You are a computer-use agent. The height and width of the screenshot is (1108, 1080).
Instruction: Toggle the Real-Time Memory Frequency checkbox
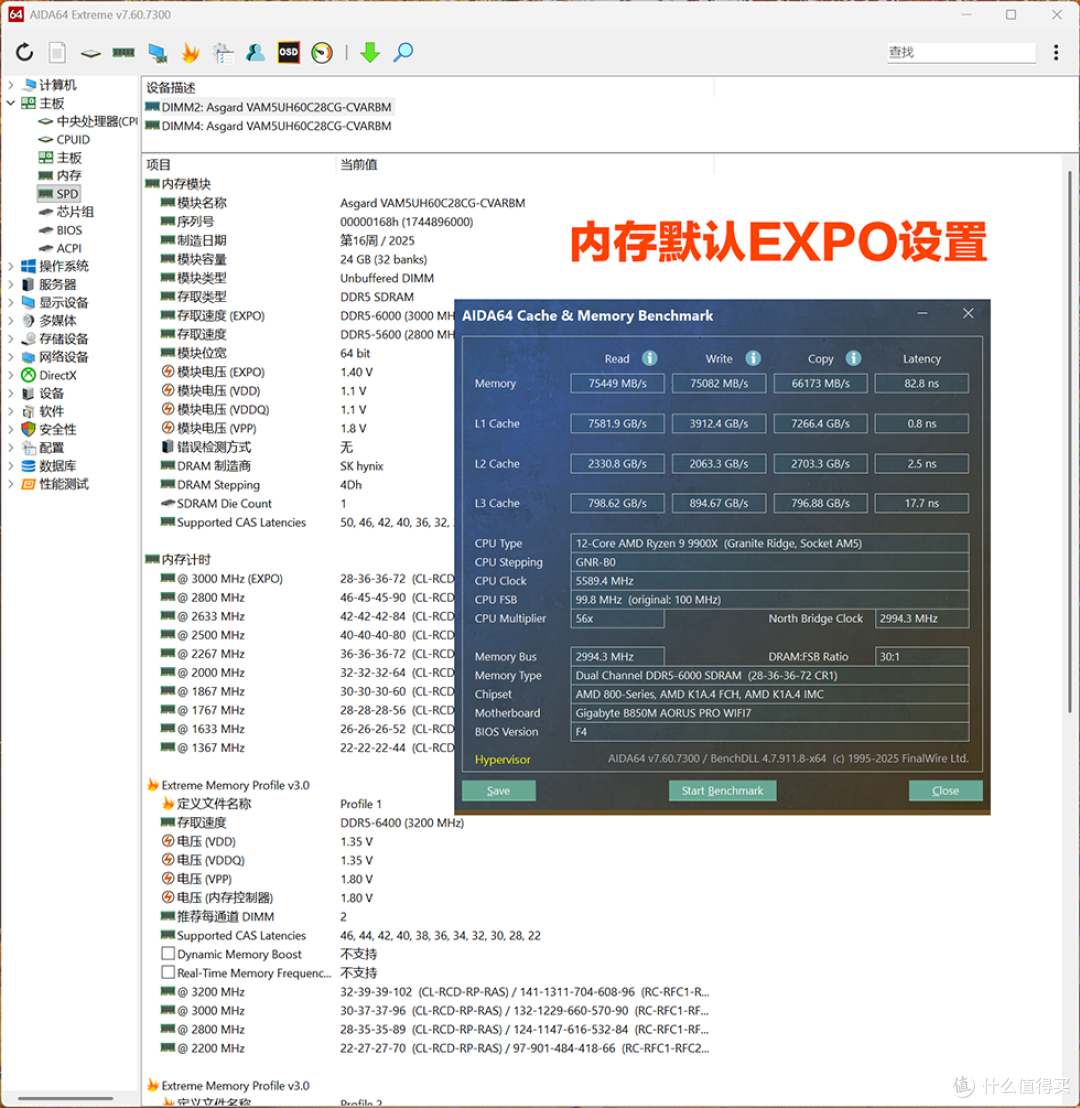tap(168, 972)
